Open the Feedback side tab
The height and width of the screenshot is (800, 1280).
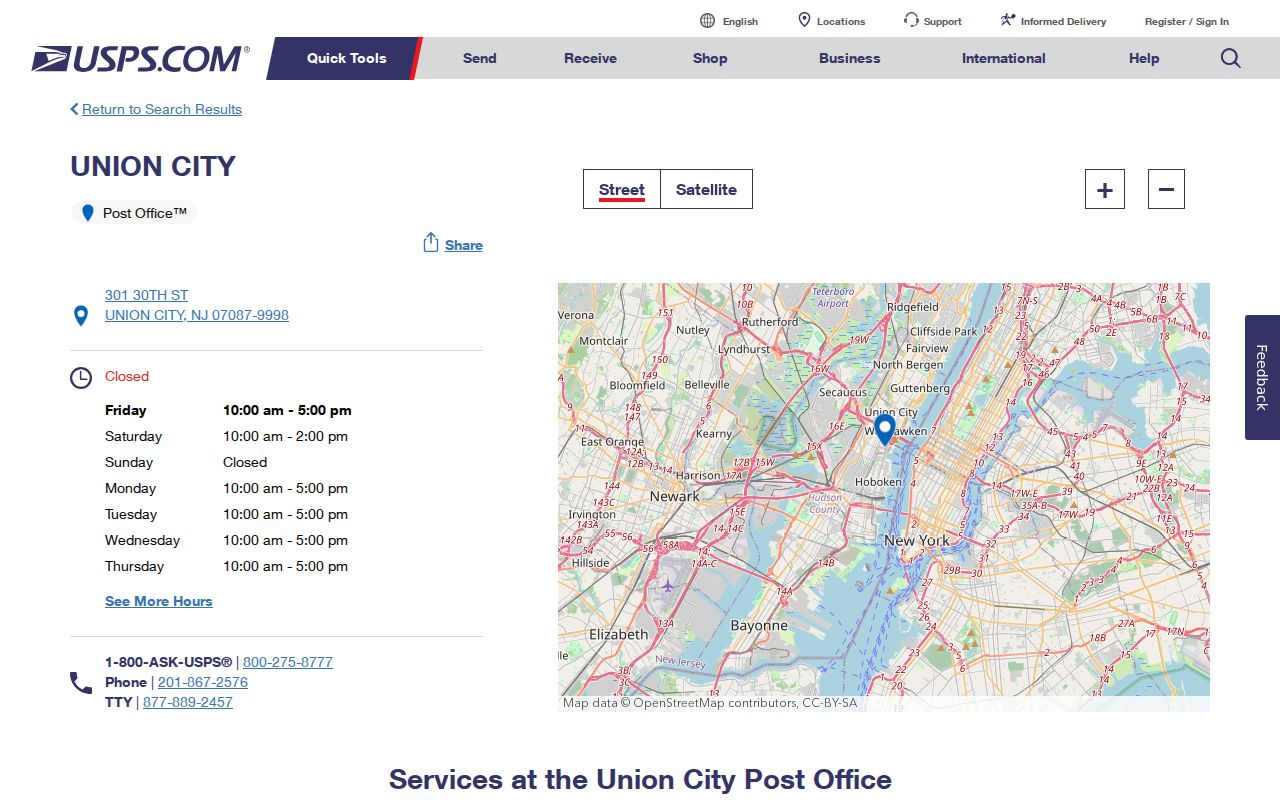(1262, 377)
